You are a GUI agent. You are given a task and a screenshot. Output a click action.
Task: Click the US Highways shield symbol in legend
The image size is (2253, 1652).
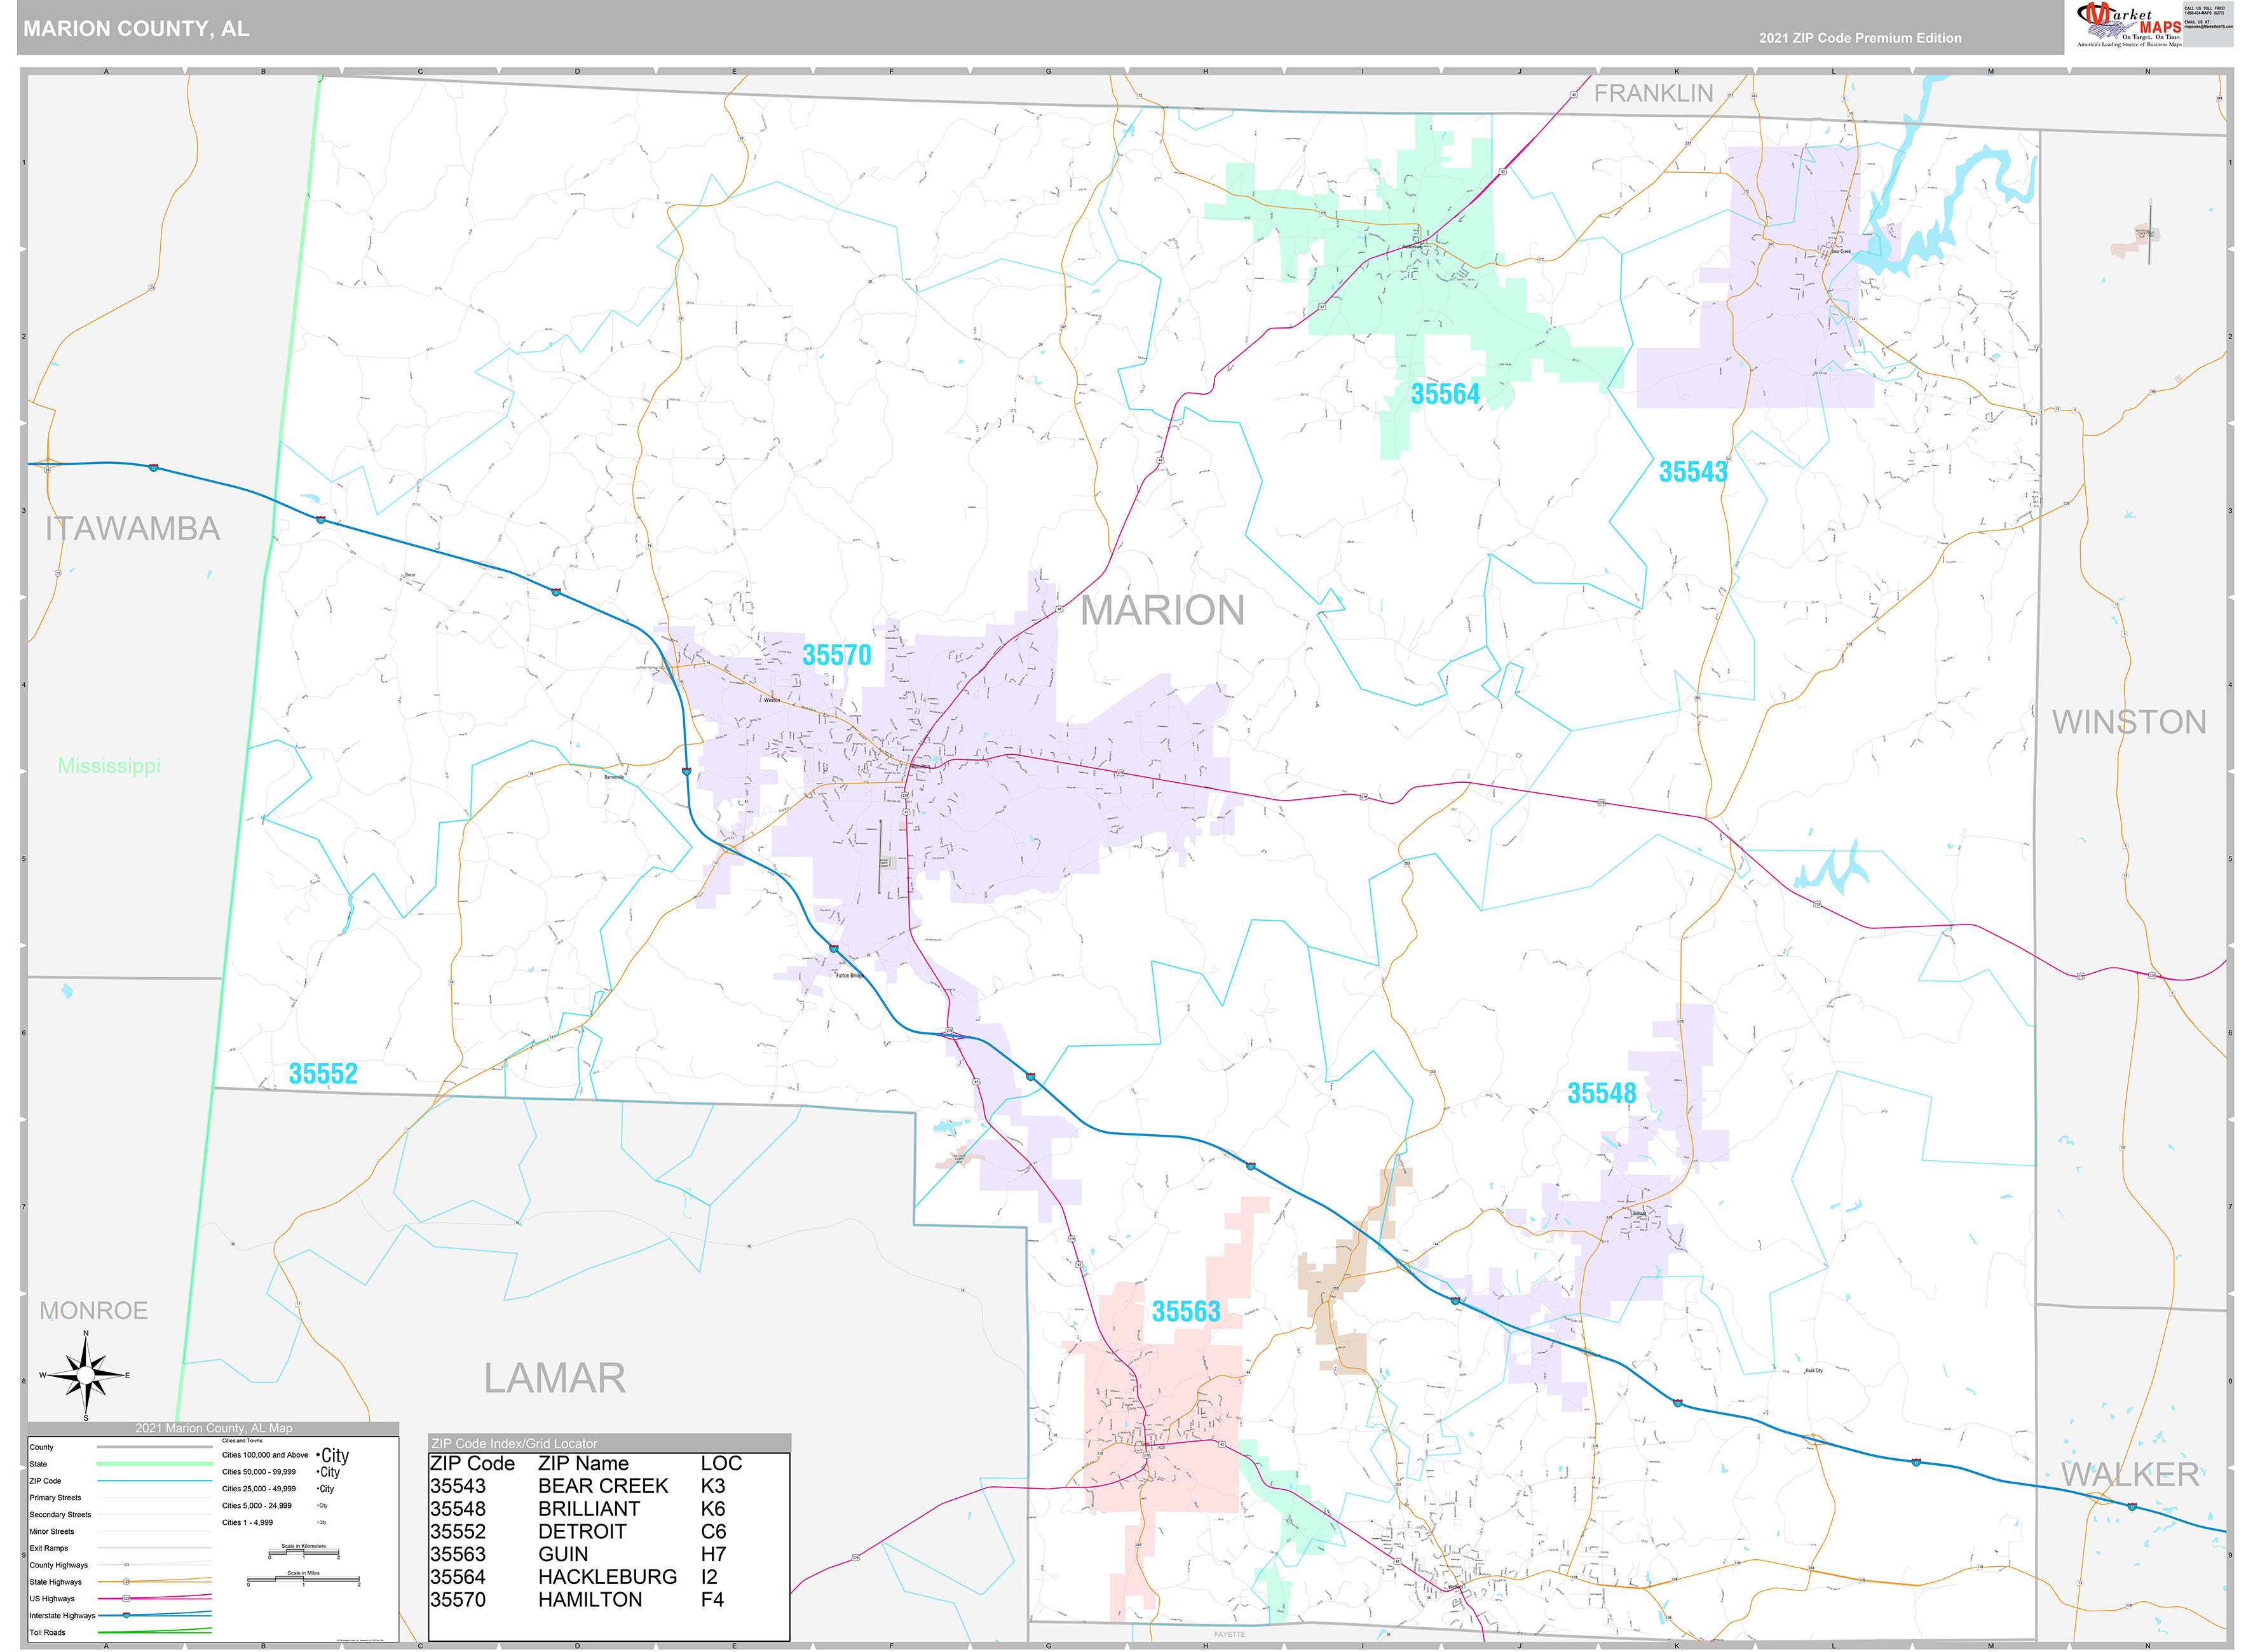tap(126, 1599)
